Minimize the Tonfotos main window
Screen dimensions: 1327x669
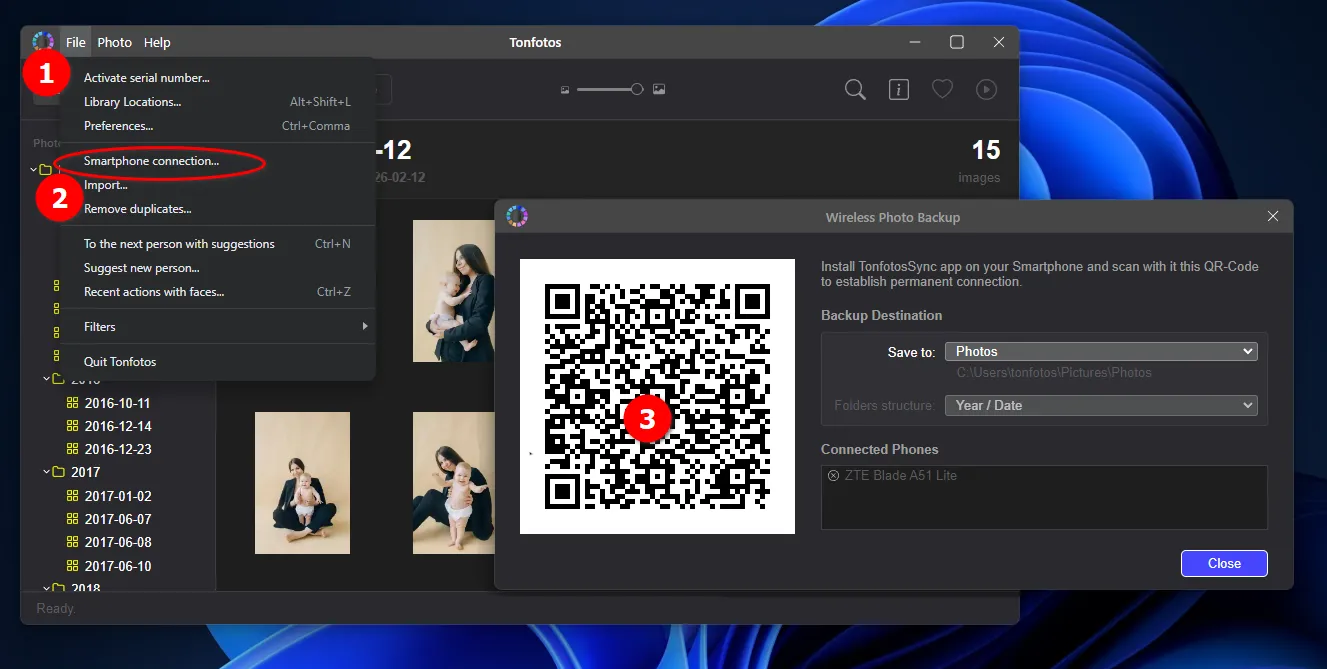915,42
